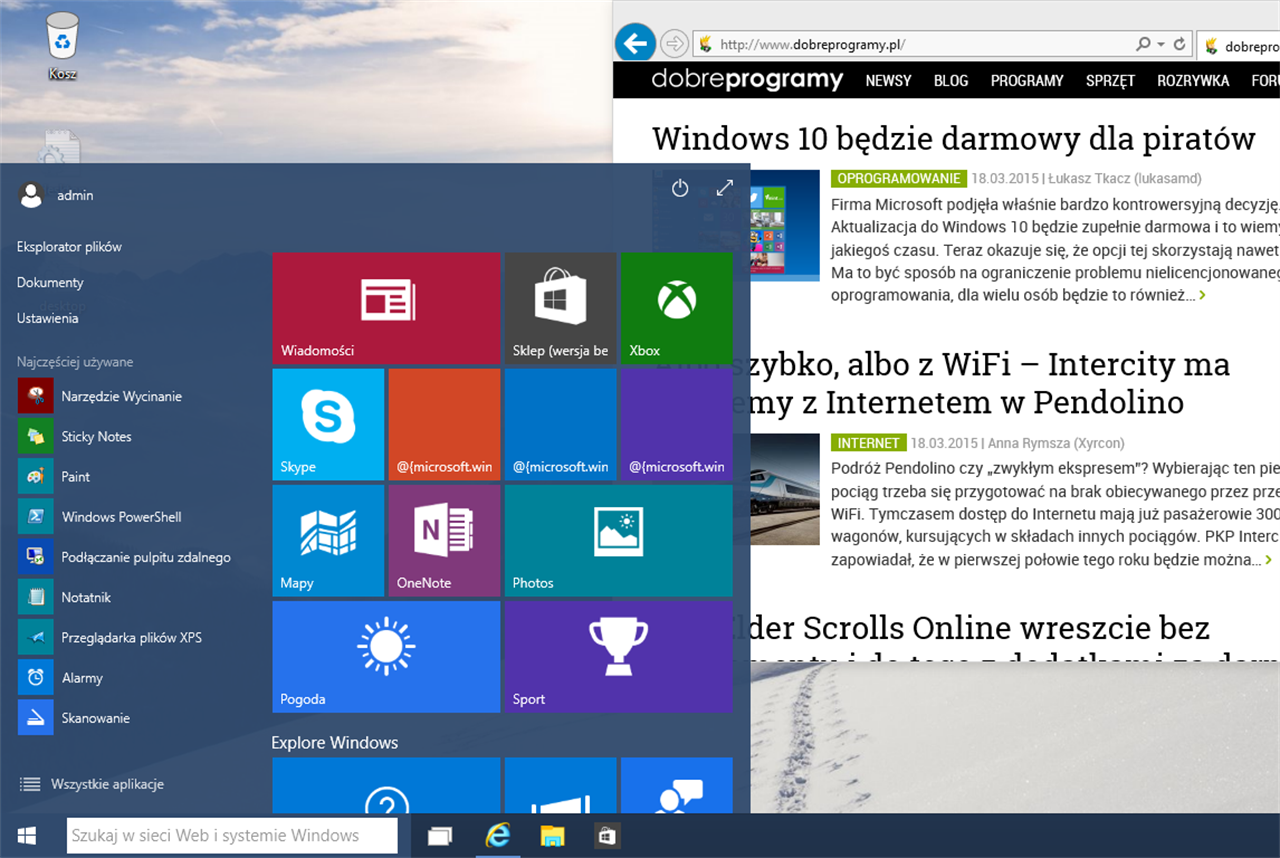
Task: Launch the Xbox tile
Action: 676,308
